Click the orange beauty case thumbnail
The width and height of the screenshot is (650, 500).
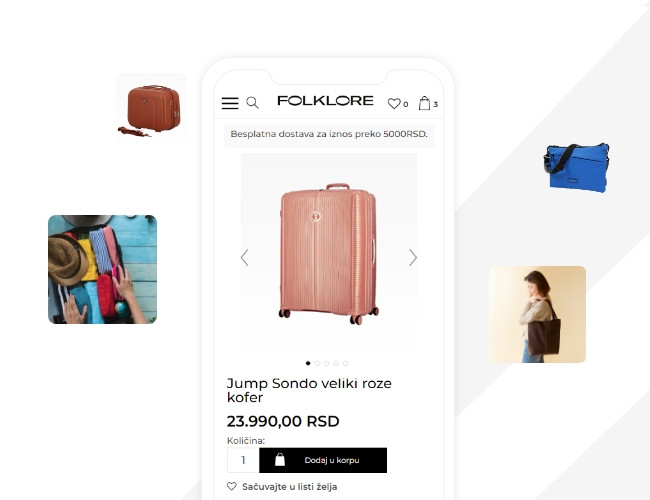tap(151, 109)
